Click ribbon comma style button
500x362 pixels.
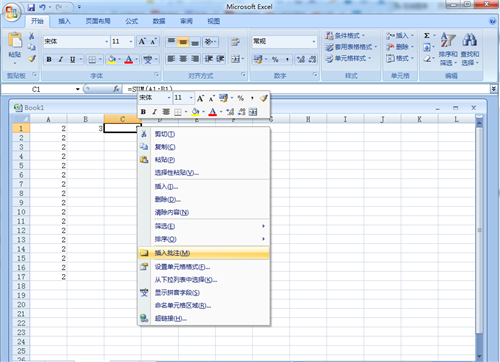click(287, 59)
